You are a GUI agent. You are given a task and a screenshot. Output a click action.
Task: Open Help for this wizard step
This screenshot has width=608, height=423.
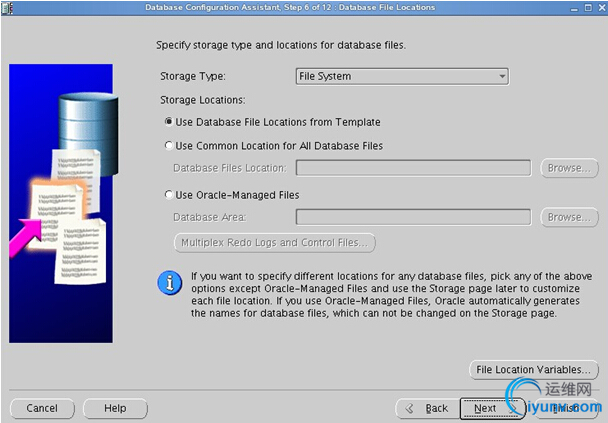115,408
